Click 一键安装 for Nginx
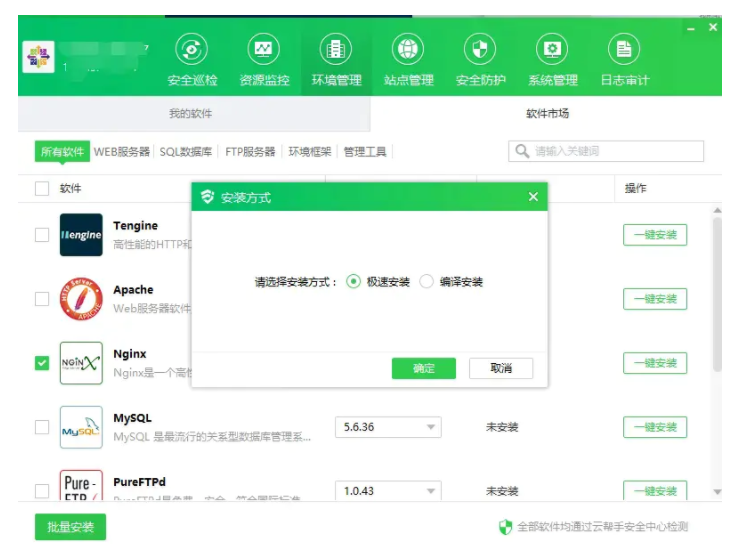The width and height of the screenshot is (740, 560). coord(655,363)
